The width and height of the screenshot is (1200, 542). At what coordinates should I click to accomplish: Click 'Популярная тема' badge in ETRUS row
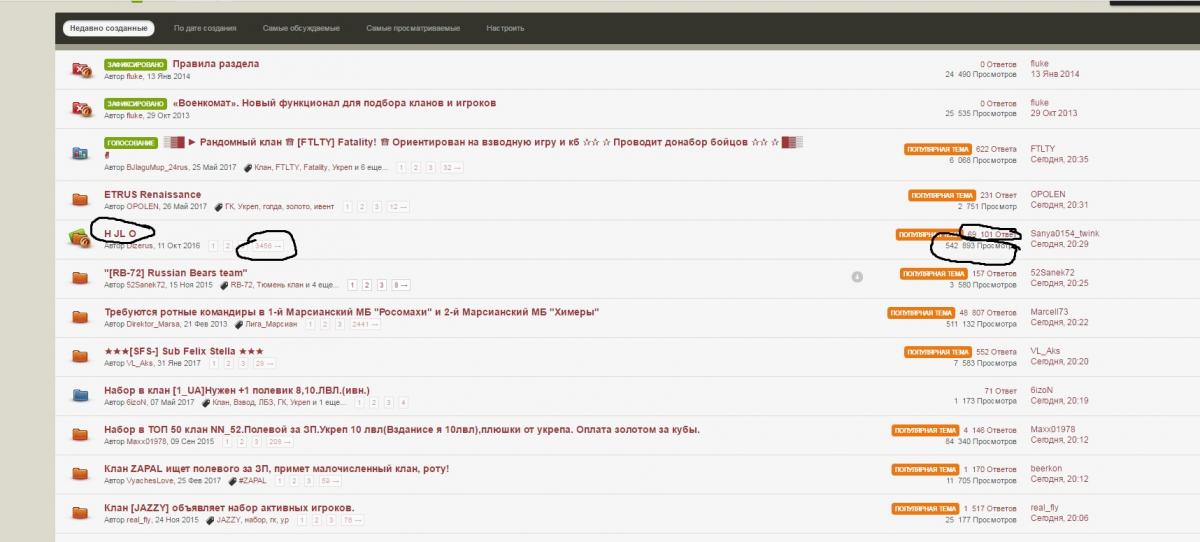(x=941, y=195)
